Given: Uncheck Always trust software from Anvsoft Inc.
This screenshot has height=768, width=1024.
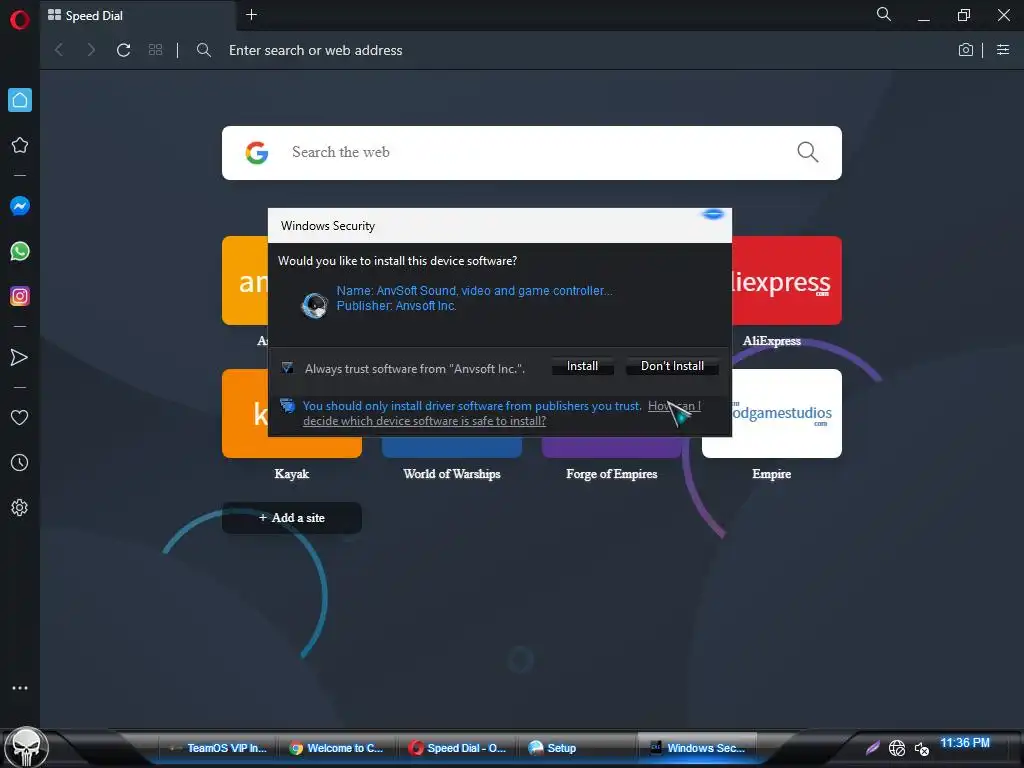Looking at the screenshot, I should pyautogui.click(x=287, y=368).
